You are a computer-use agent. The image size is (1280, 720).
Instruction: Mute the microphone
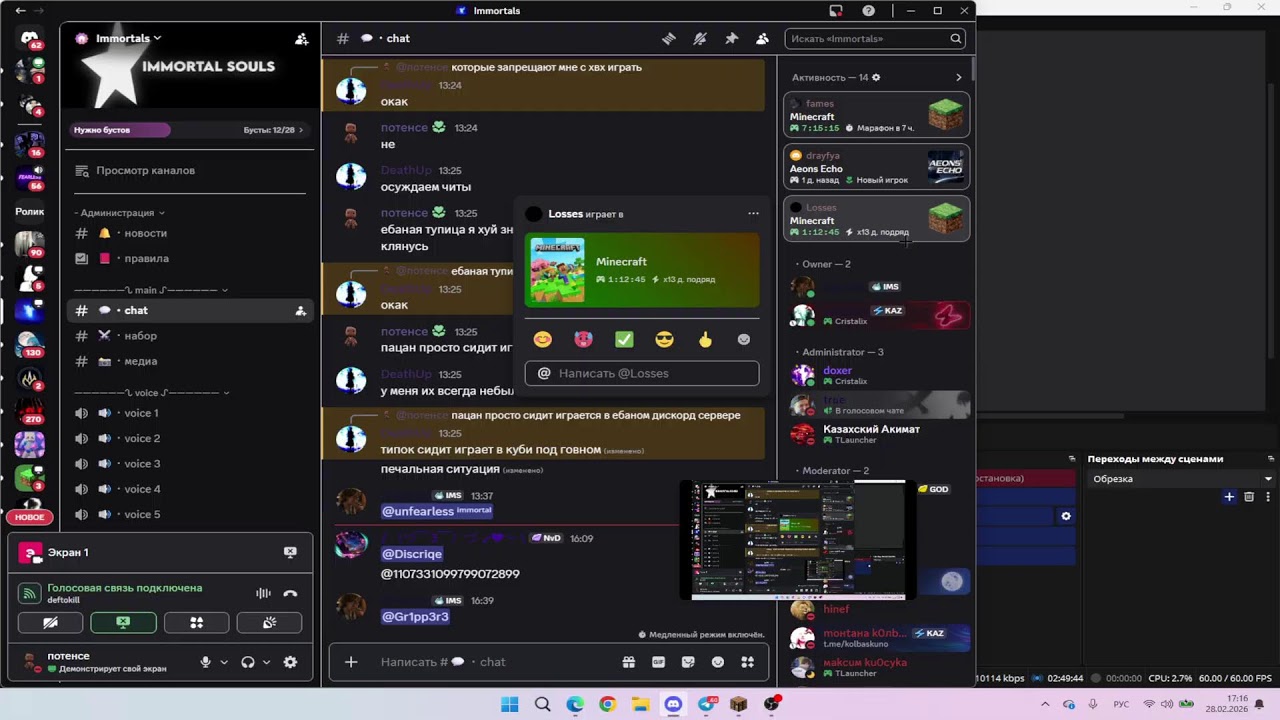(205, 662)
